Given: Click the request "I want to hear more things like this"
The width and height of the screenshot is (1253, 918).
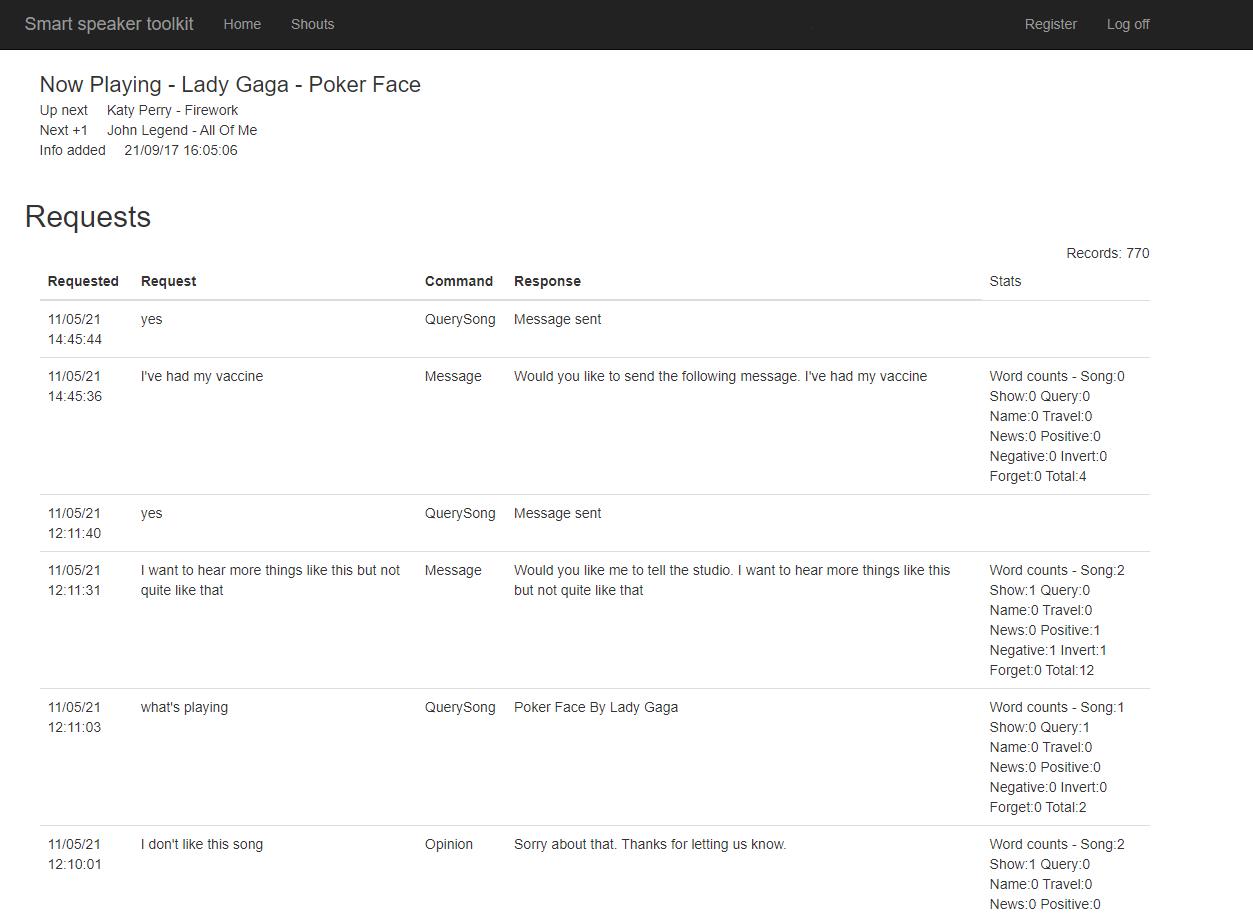Looking at the screenshot, I should (x=270, y=580).
